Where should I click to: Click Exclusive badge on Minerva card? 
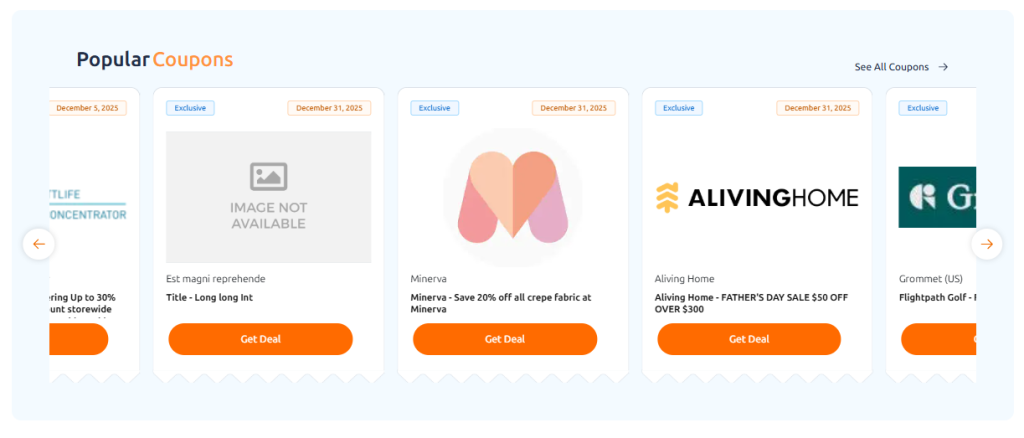[x=434, y=108]
